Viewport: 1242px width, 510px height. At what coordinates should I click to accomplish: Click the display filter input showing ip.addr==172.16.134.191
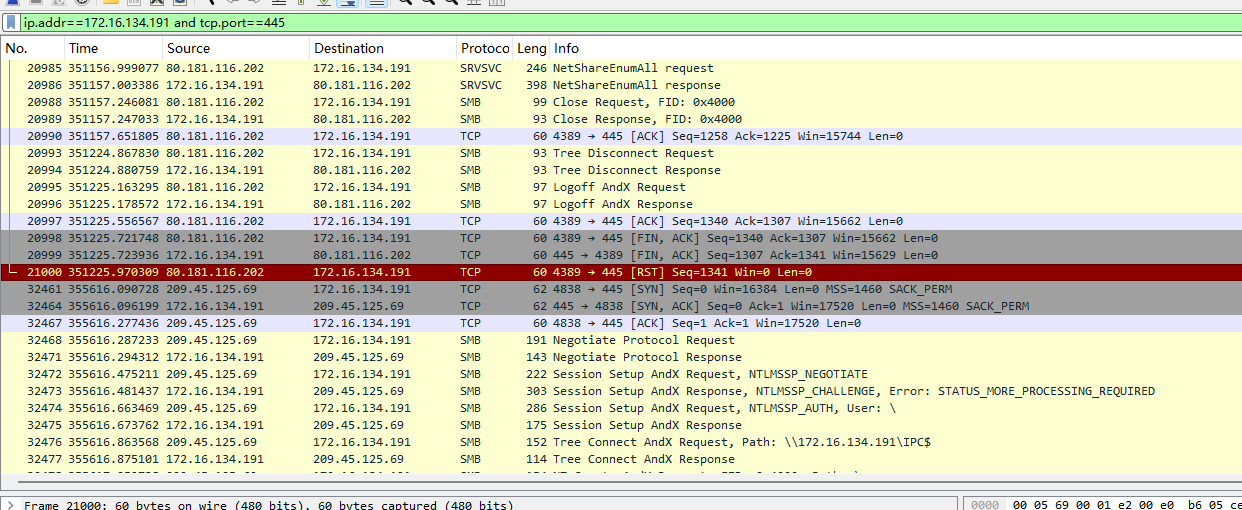630,22
